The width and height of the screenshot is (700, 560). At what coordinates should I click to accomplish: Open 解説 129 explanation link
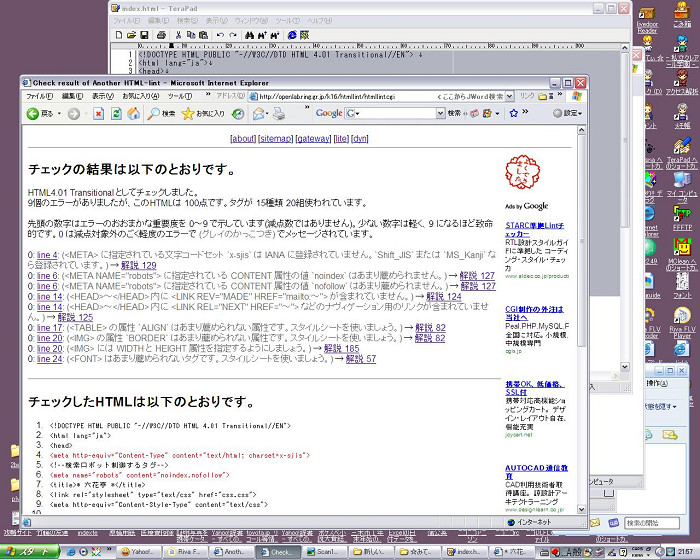pos(138,265)
